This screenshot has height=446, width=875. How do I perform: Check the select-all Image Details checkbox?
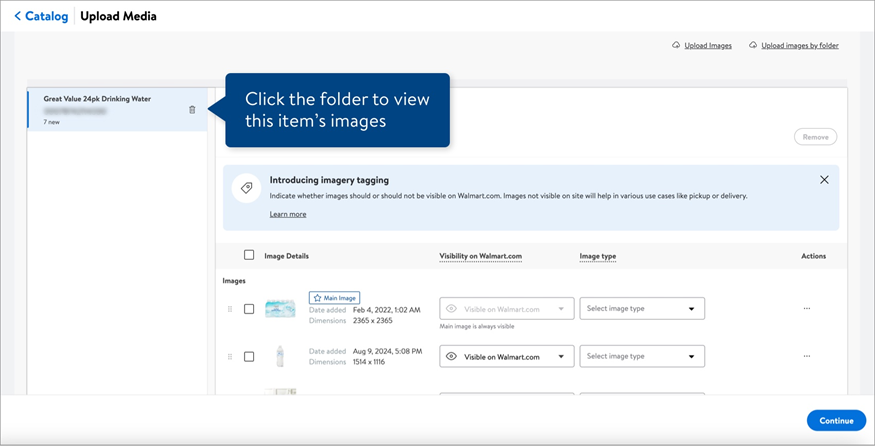pyautogui.click(x=249, y=255)
